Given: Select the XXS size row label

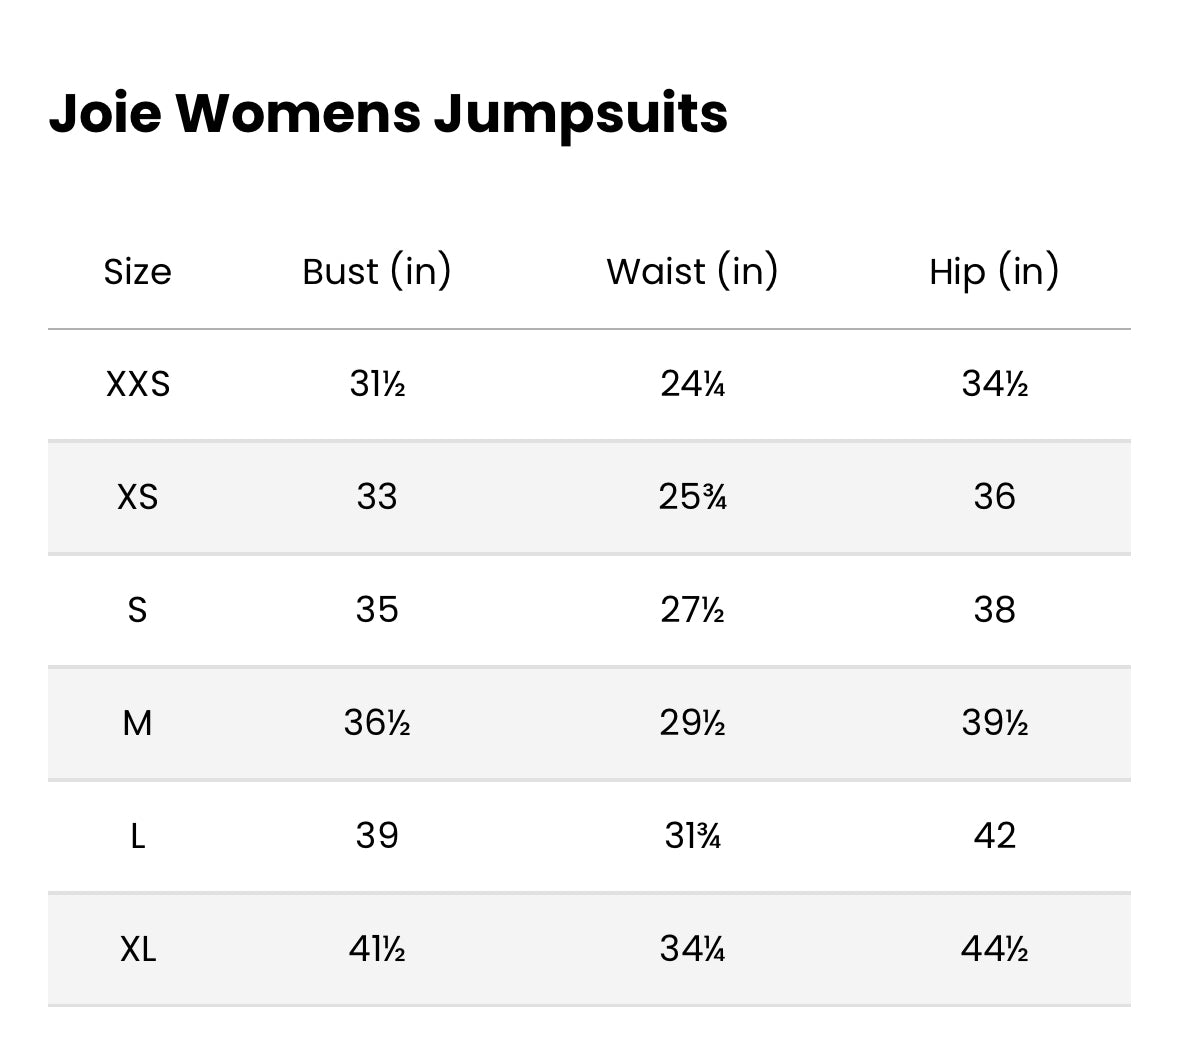Looking at the screenshot, I should coord(138,384).
